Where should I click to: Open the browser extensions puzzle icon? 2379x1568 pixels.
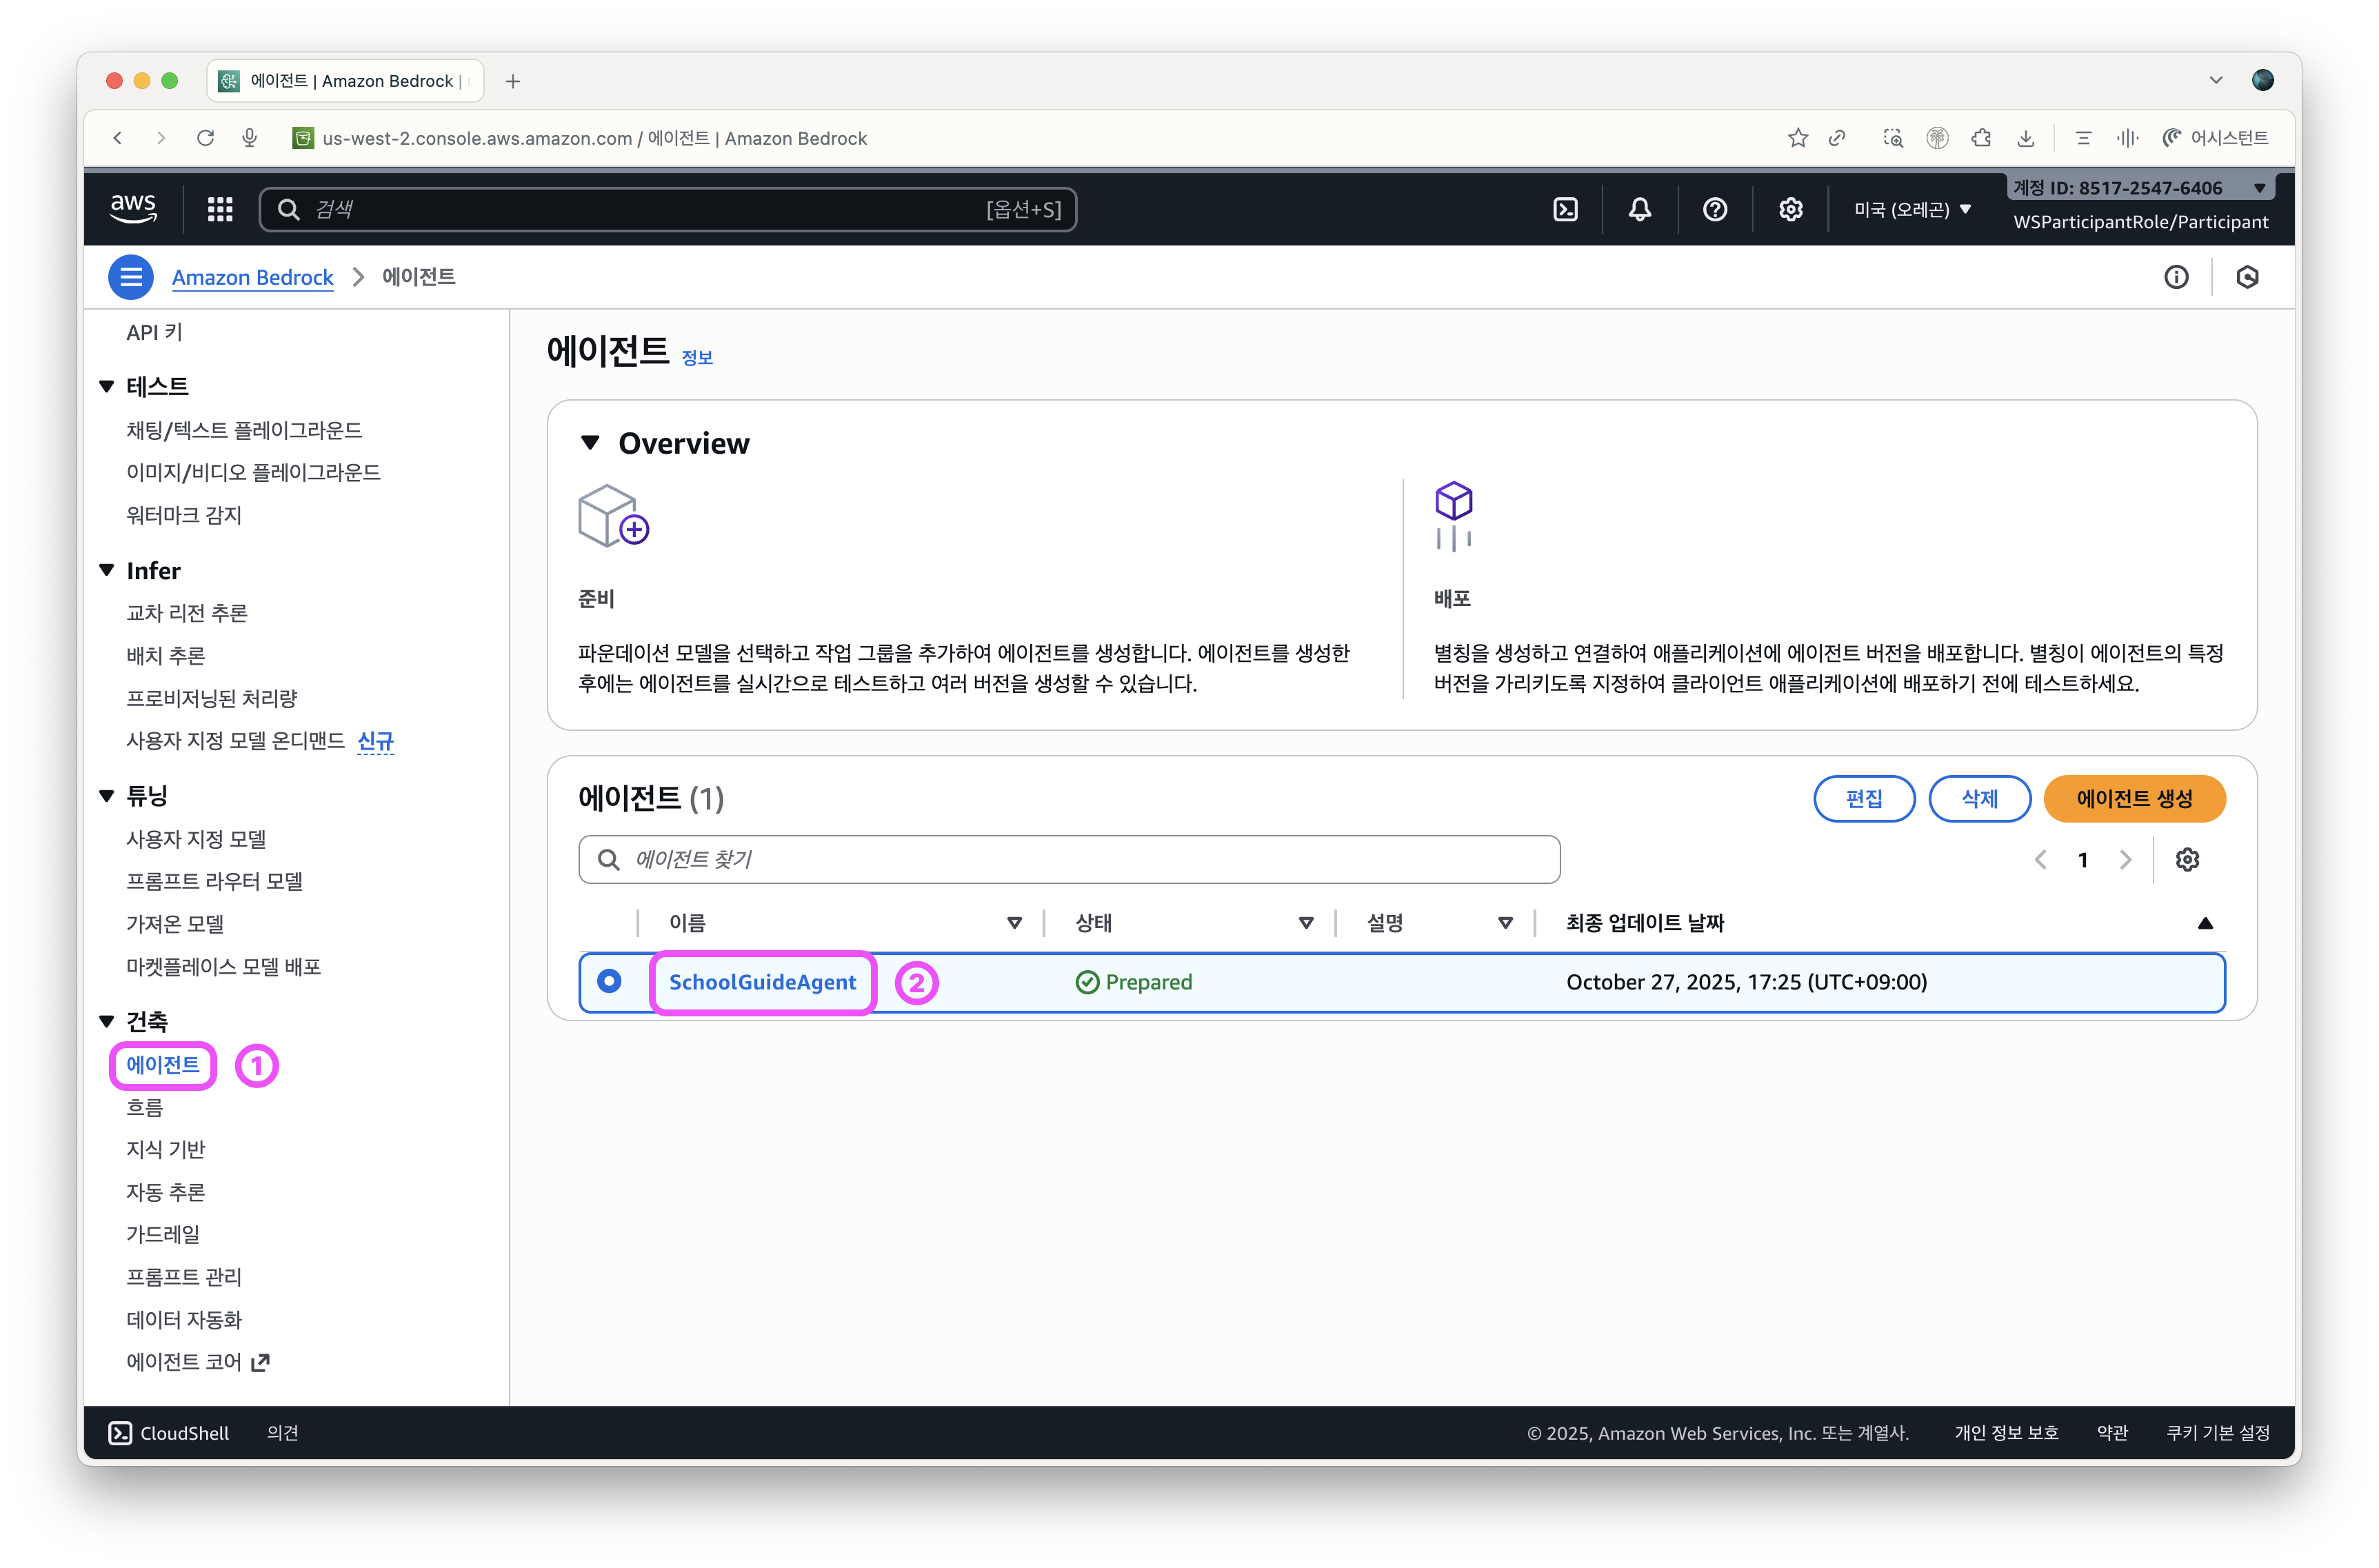[x=1981, y=138]
